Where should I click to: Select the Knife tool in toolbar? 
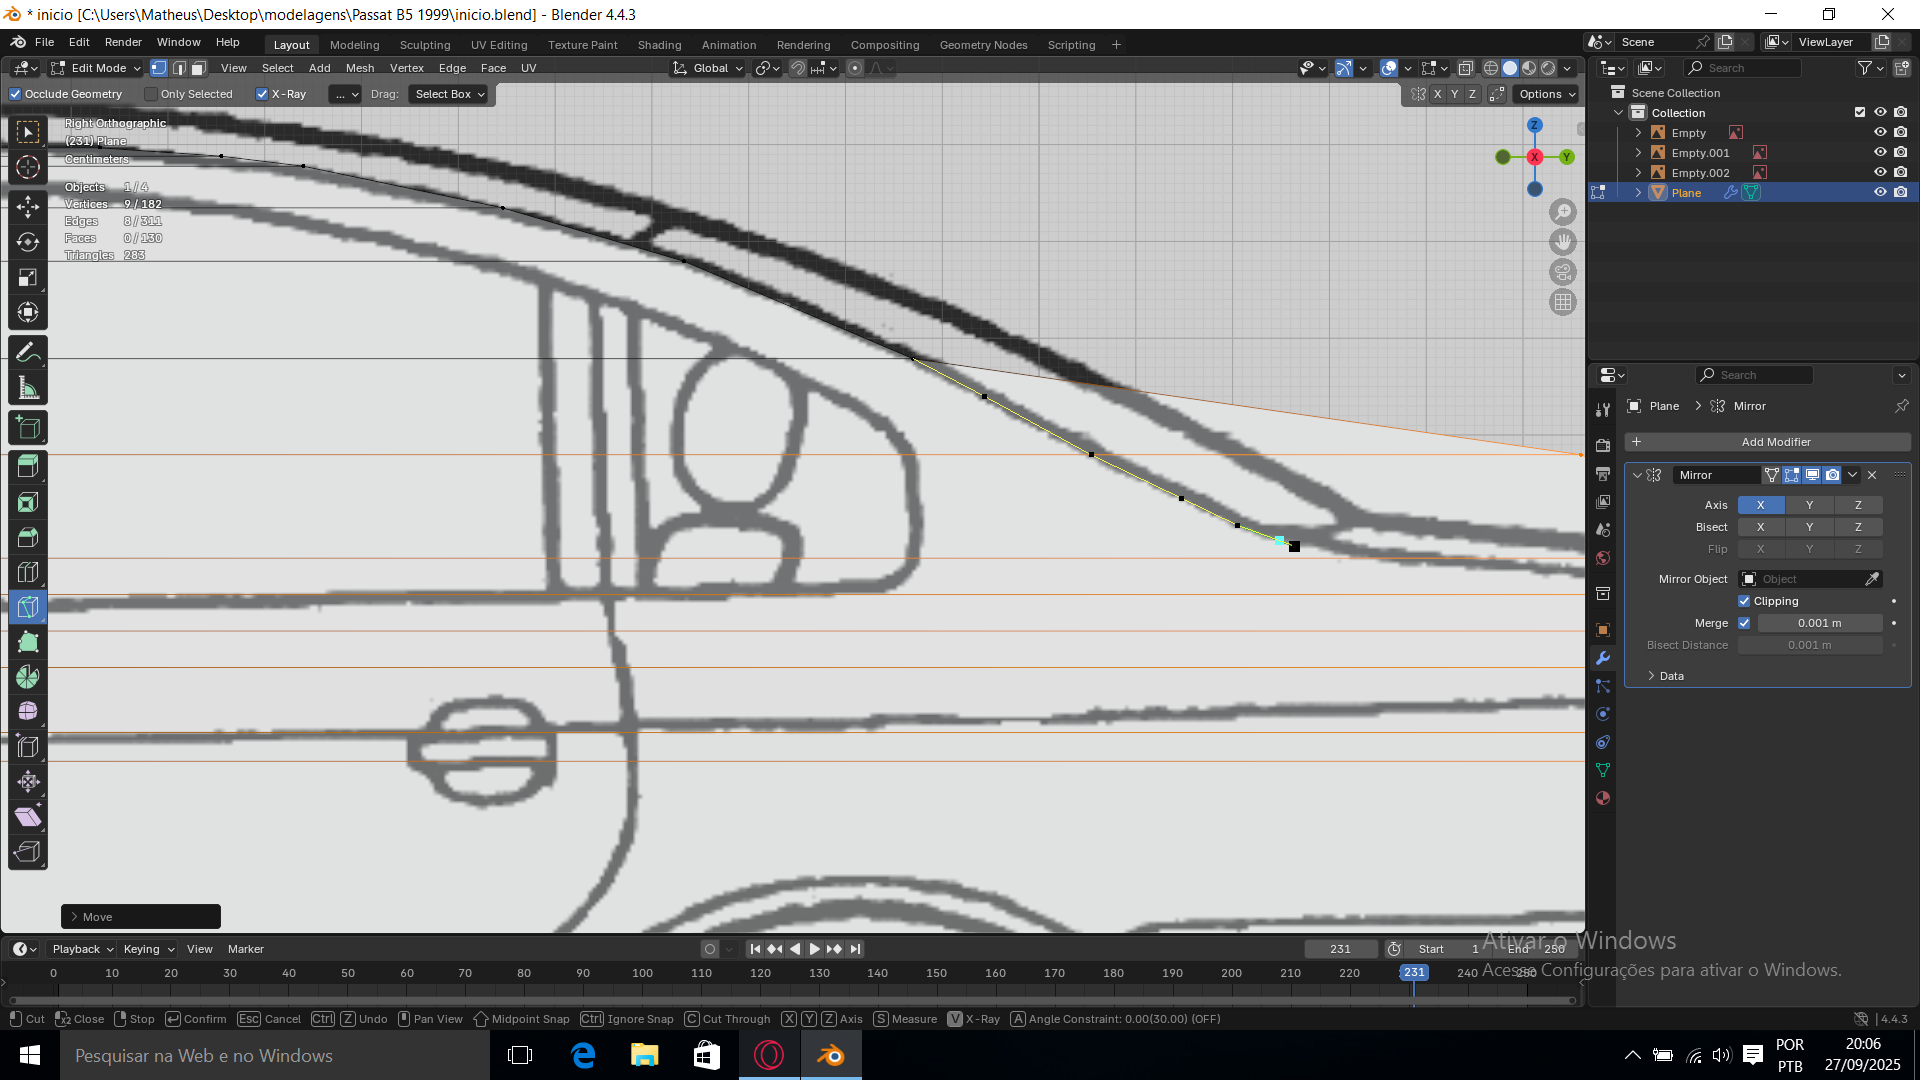click(28, 607)
